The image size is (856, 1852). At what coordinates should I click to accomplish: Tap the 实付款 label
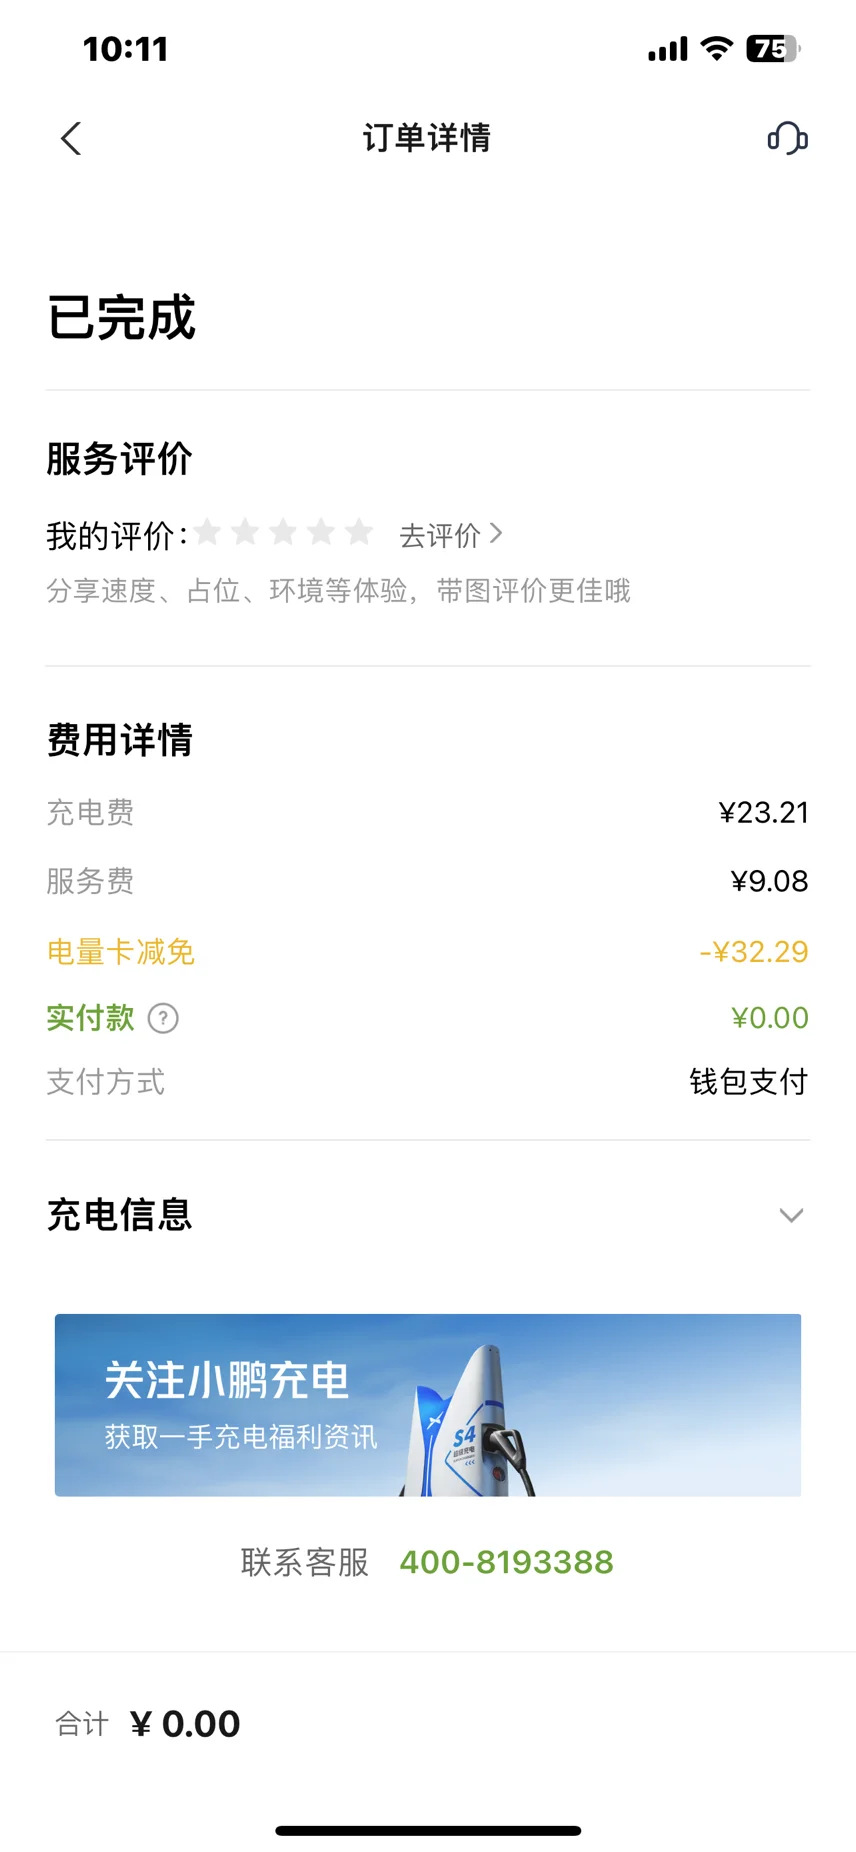coord(90,1018)
